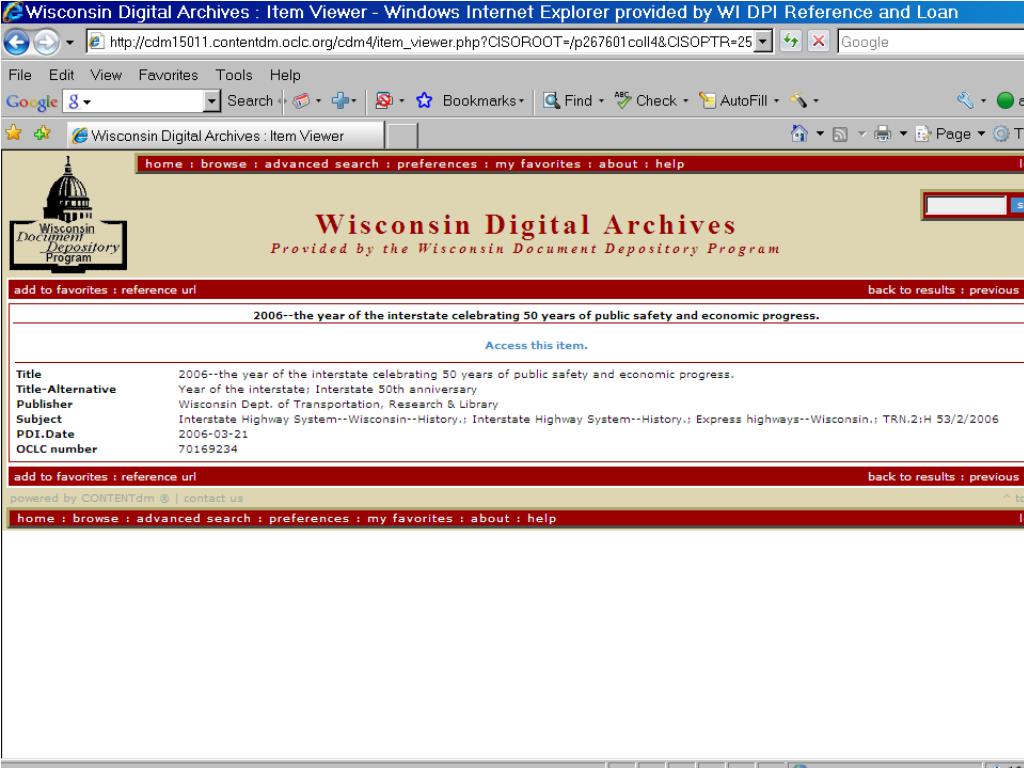Open the Page menu button
Screen dimensions: 1024x768
950,134
